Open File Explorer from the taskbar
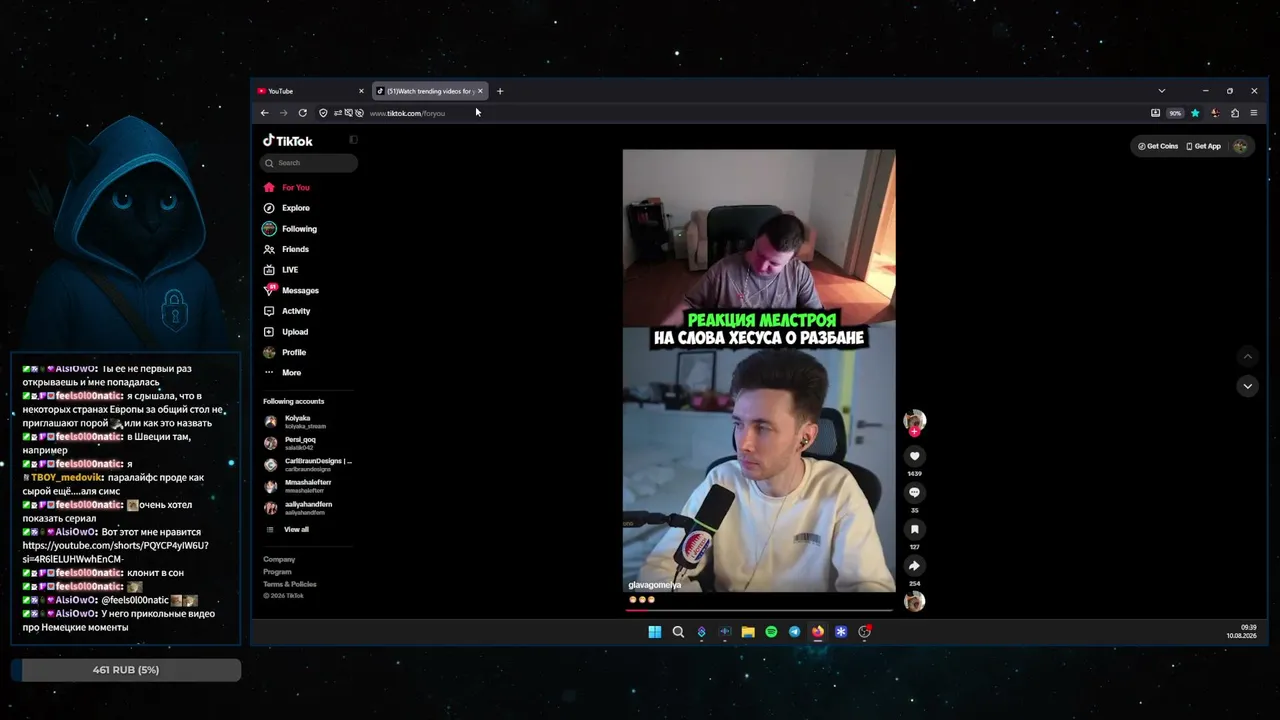 [x=748, y=632]
